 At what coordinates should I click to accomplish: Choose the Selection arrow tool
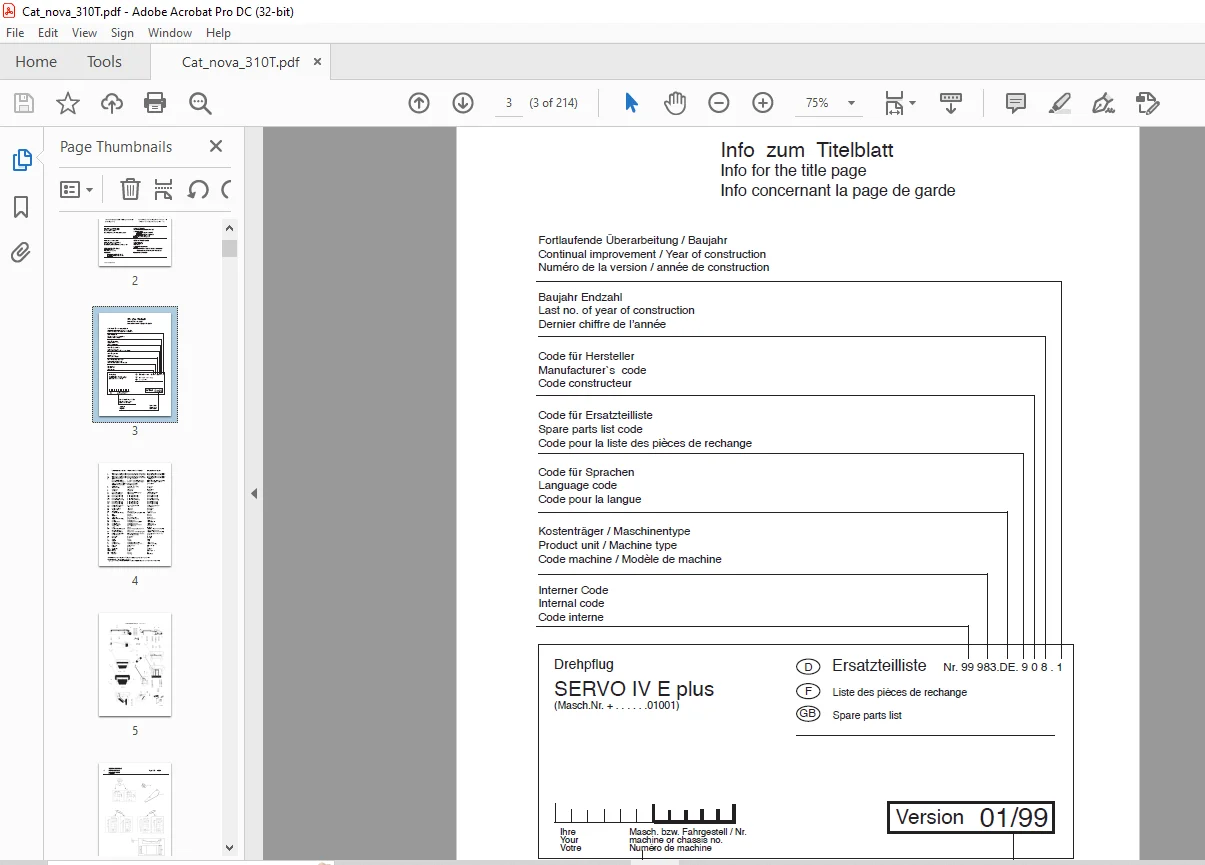[631, 103]
